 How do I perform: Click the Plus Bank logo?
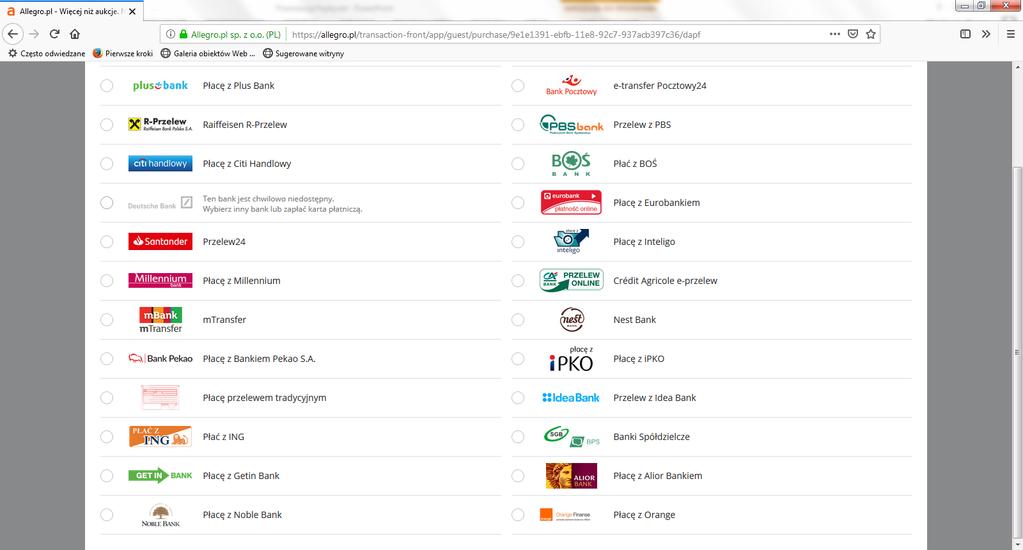[160, 85]
